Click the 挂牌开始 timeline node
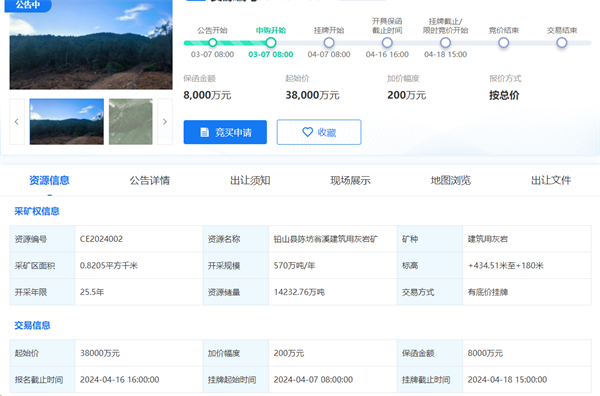 tap(329, 42)
